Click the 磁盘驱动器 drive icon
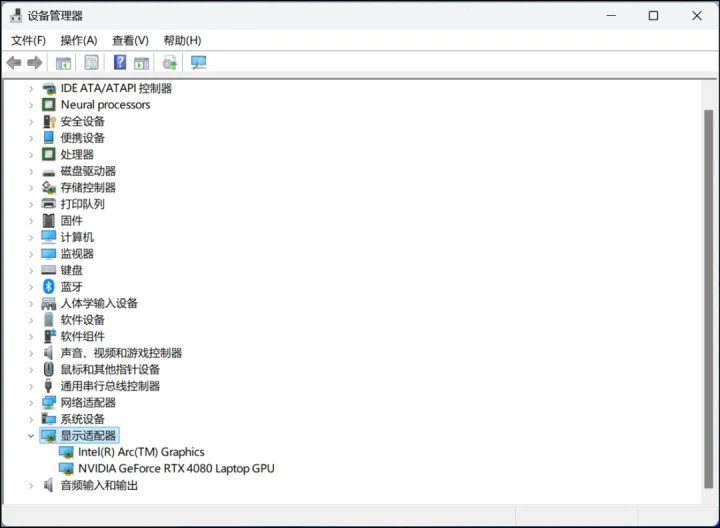The height and width of the screenshot is (528, 720). coord(49,173)
